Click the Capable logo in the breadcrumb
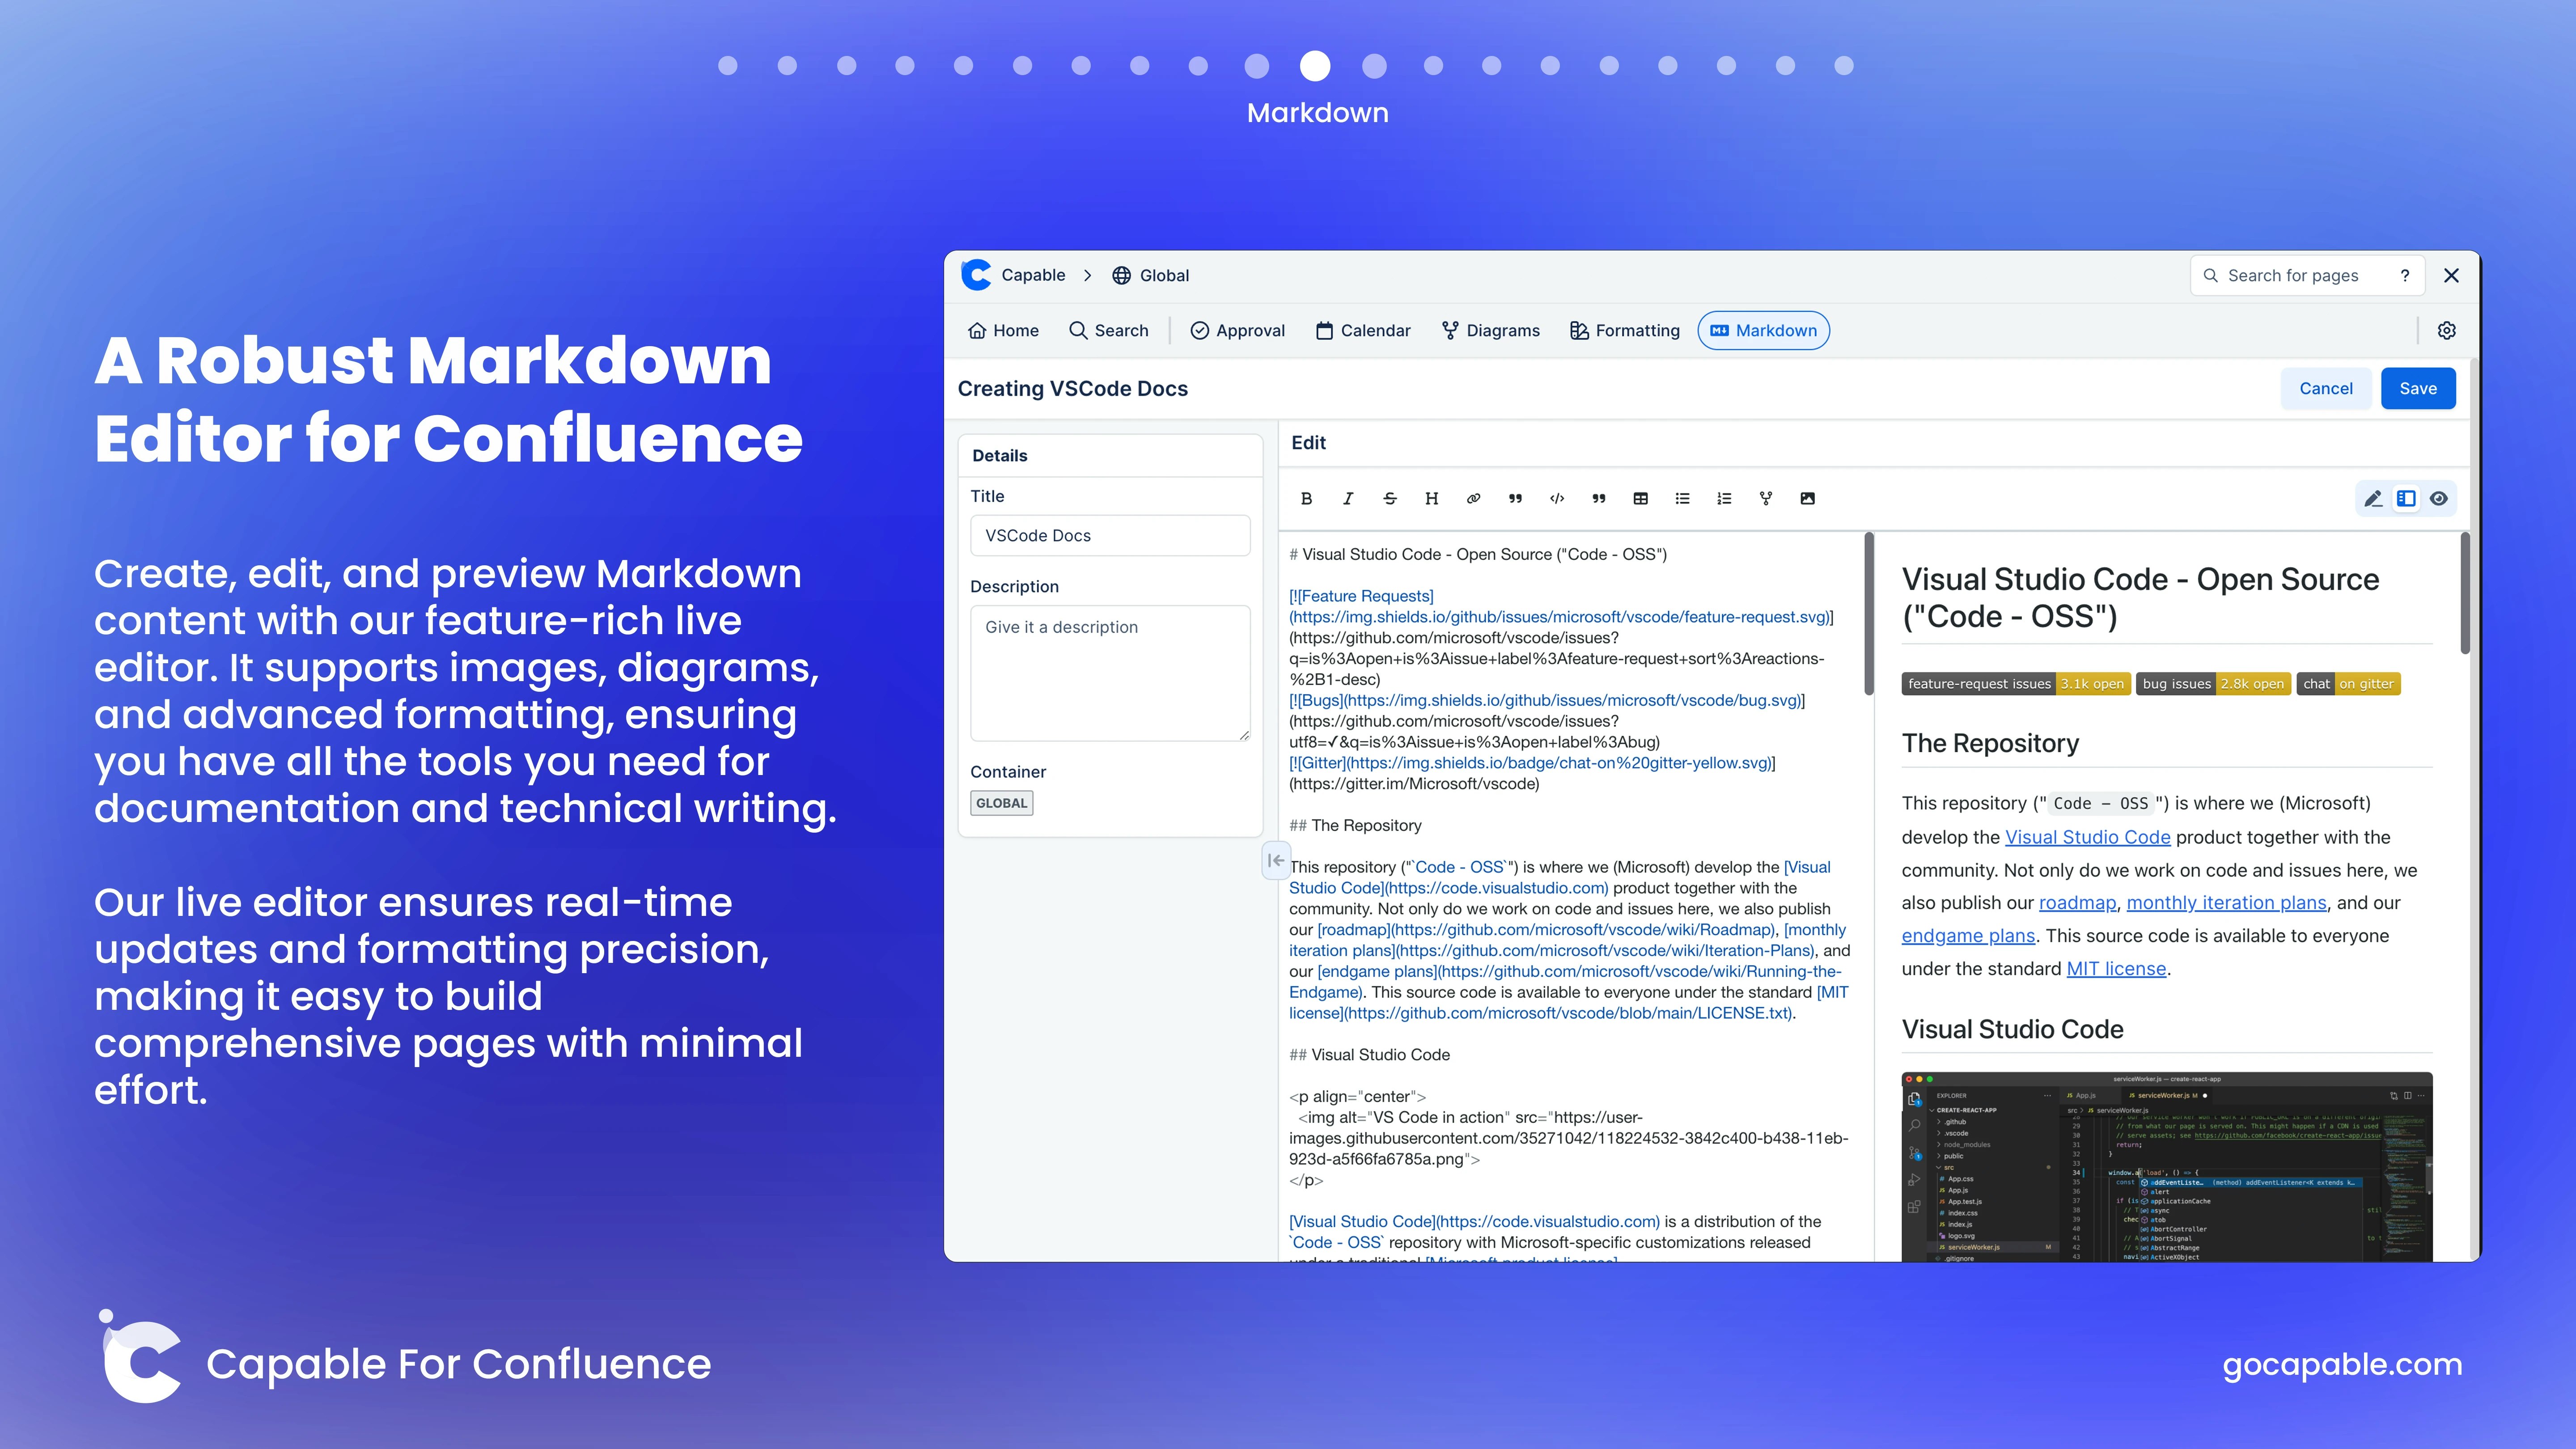Viewport: 2576px width, 1449px height. click(x=976, y=275)
